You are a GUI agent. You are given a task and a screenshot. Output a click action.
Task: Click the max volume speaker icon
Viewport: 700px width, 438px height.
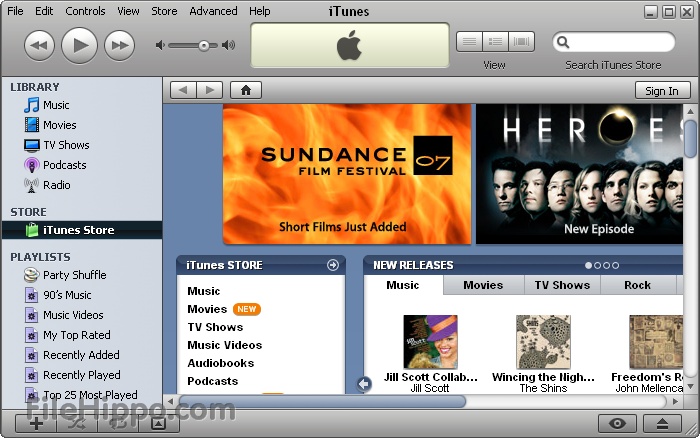click(229, 45)
